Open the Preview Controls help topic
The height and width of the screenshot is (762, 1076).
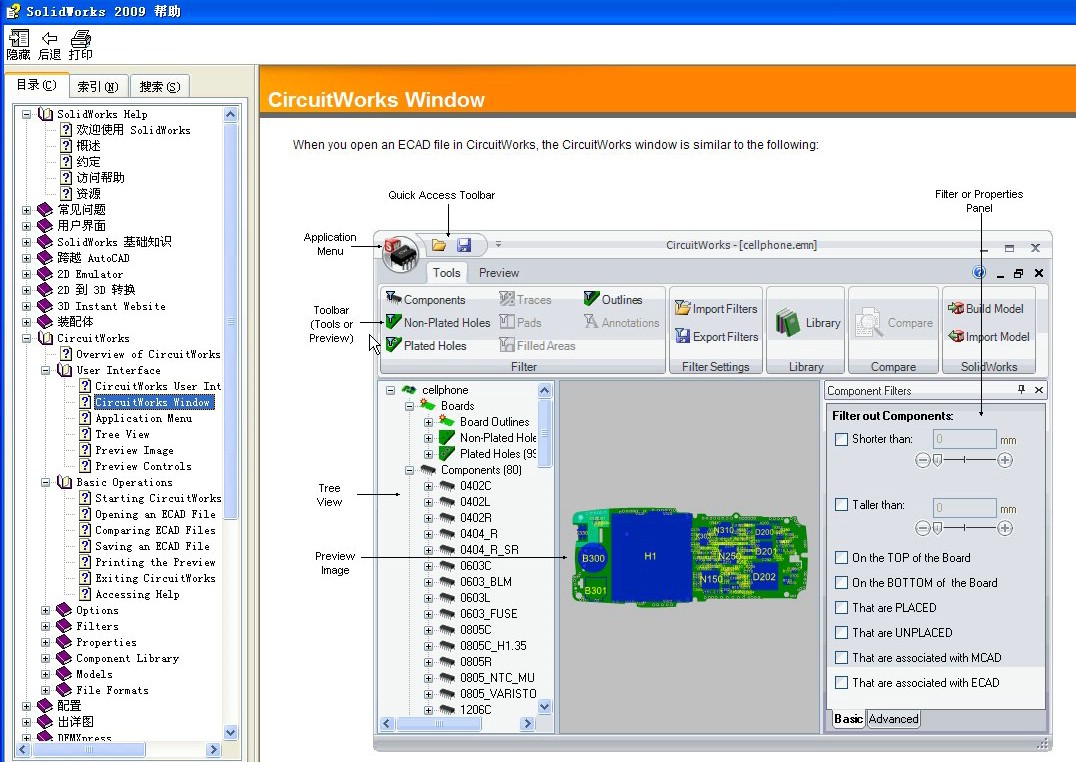143,466
